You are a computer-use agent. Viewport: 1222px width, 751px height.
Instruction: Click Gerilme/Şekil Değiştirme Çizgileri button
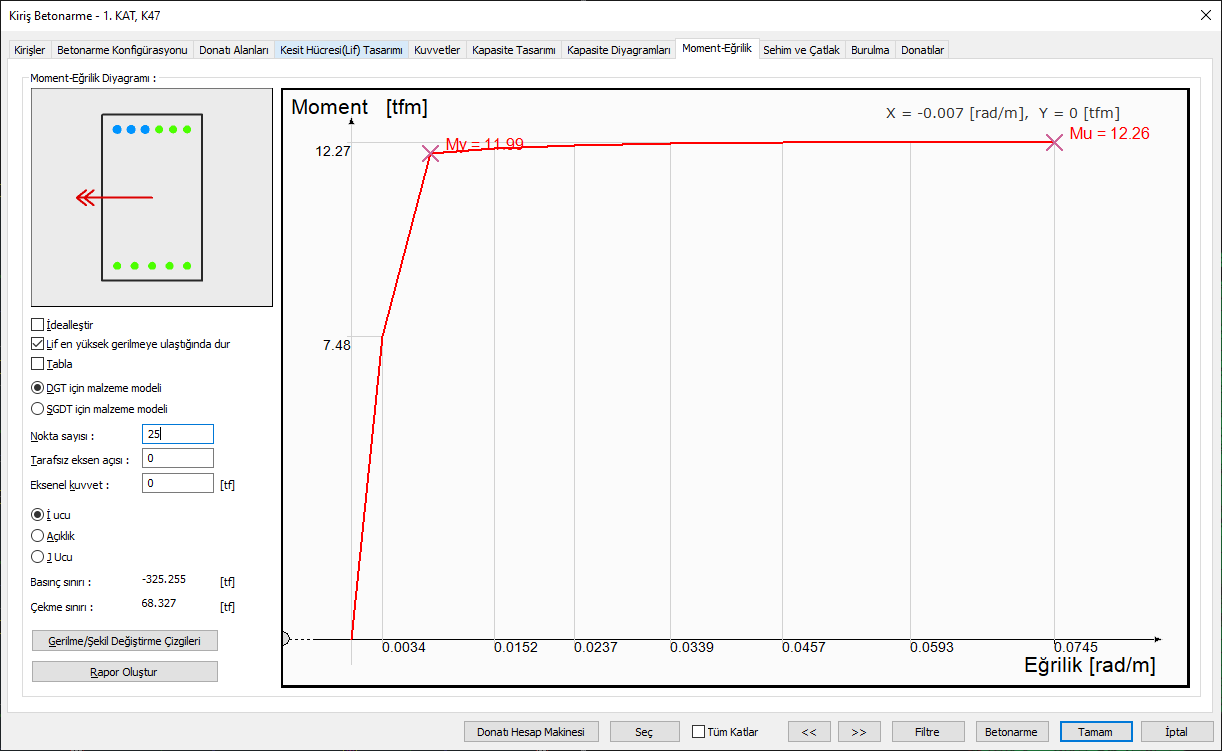(125, 641)
